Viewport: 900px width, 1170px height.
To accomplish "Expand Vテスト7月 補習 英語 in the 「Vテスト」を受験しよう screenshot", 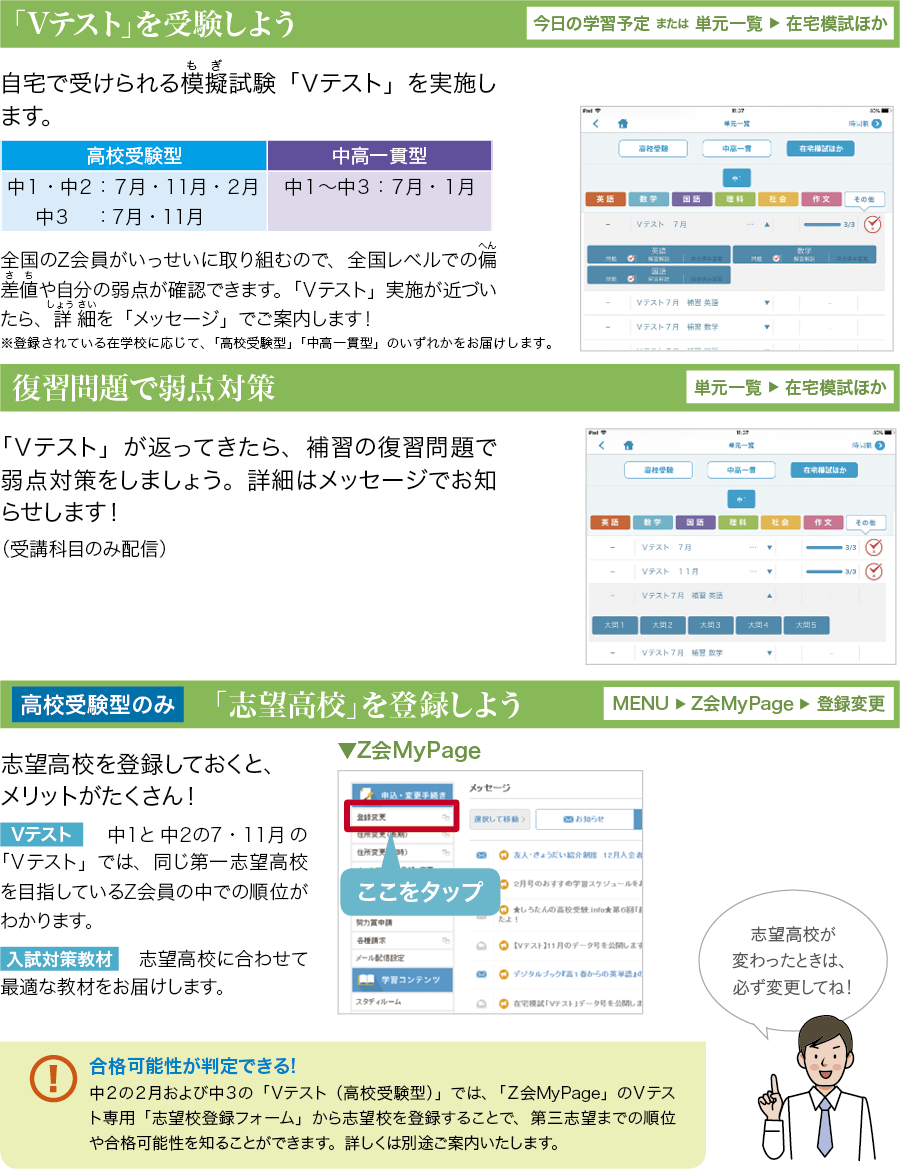I will (x=766, y=303).
